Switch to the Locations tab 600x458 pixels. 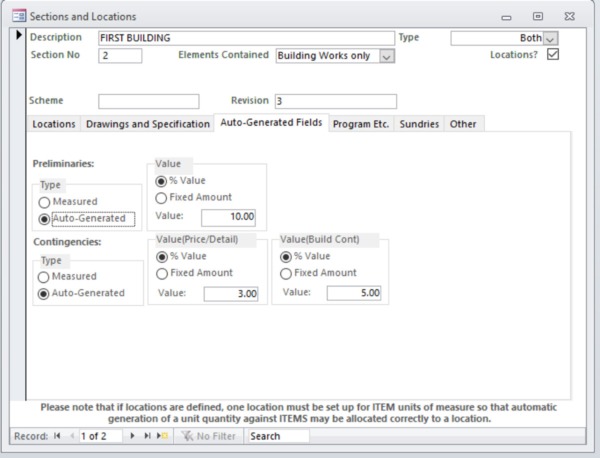click(54, 124)
